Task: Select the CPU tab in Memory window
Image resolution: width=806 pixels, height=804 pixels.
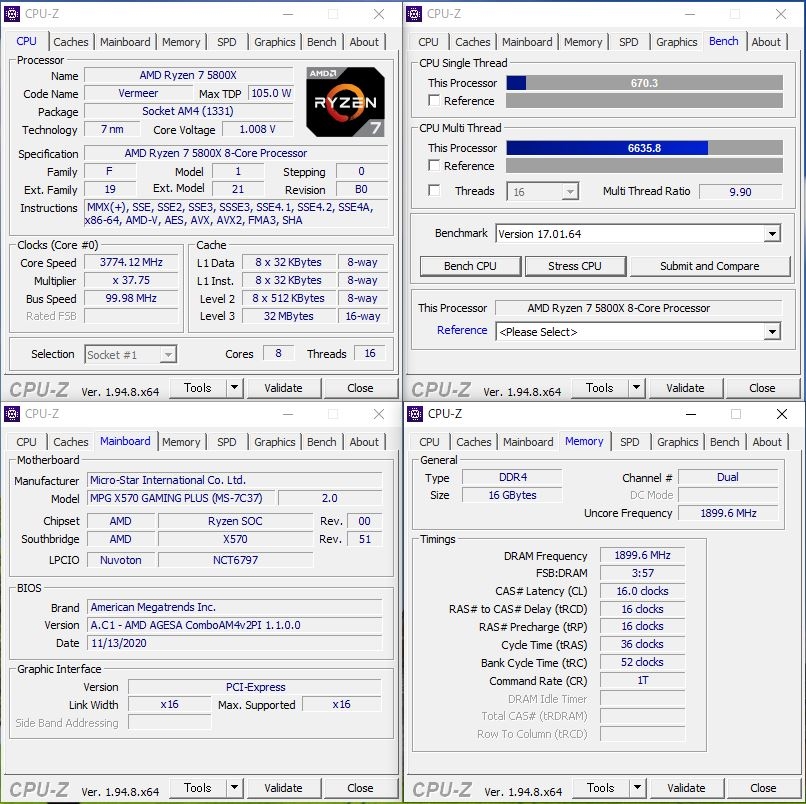Action: [429, 442]
